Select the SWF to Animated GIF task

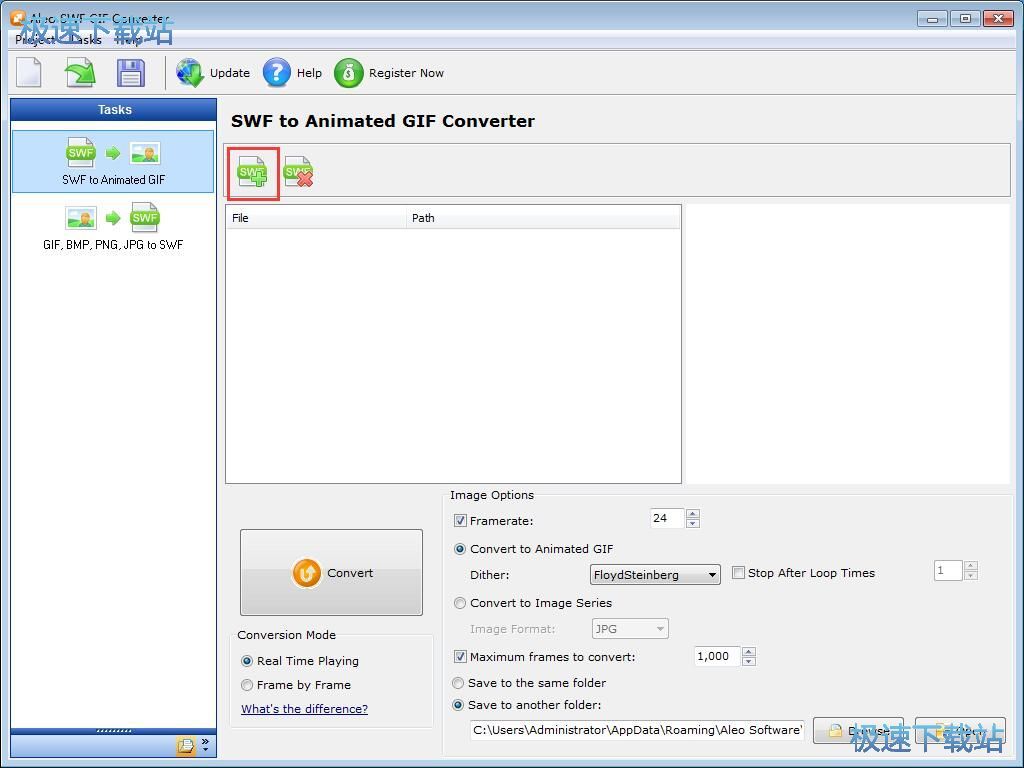pyautogui.click(x=113, y=161)
